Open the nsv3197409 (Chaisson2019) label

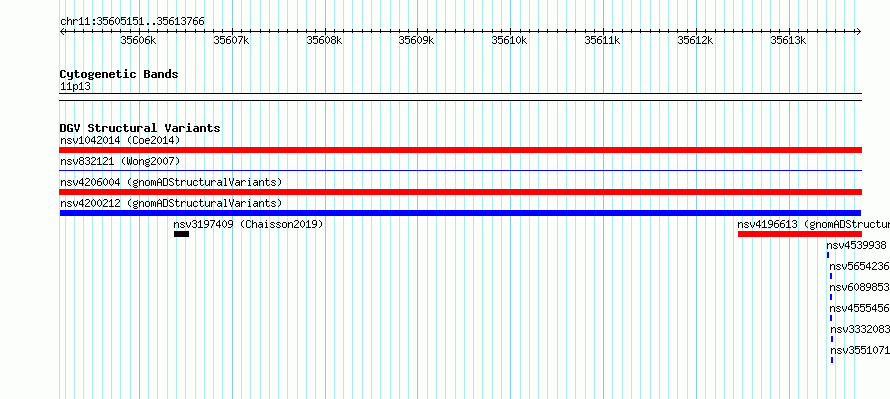pyautogui.click(x=249, y=225)
